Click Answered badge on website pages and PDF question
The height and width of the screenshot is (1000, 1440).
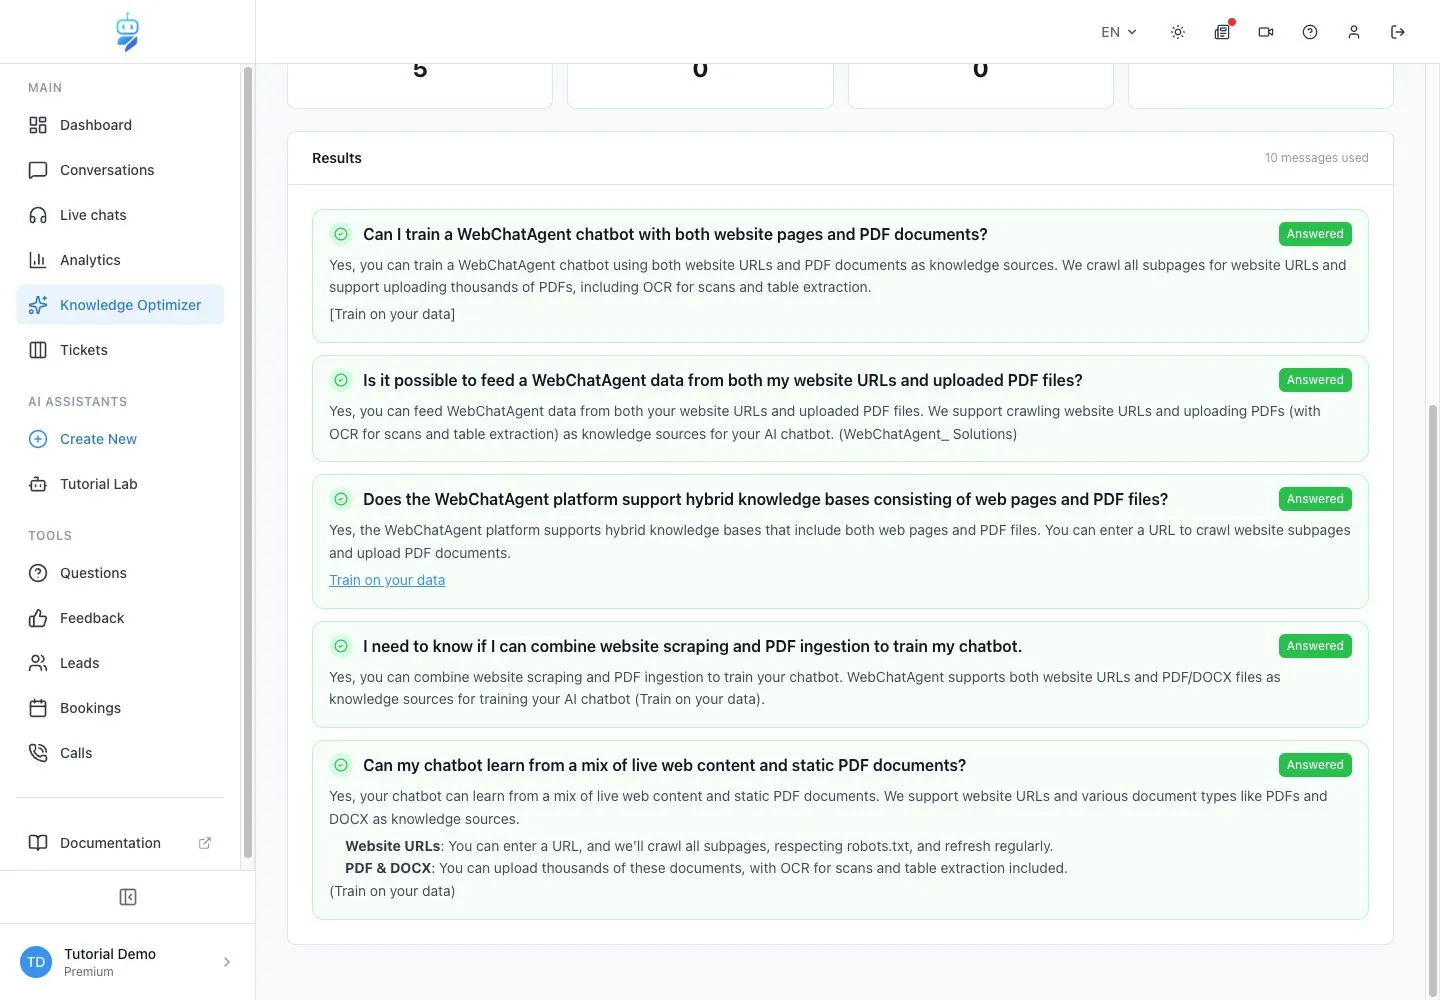[x=1315, y=234]
